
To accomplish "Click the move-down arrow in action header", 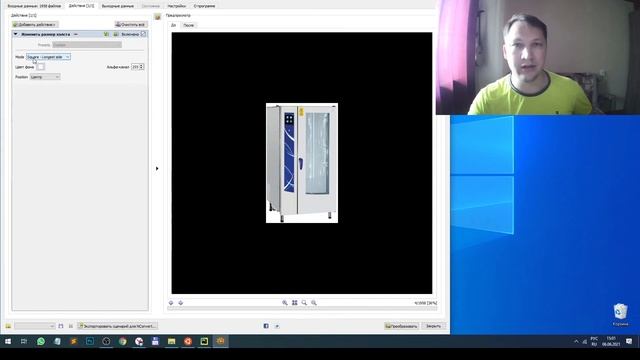I will click(116, 34).
